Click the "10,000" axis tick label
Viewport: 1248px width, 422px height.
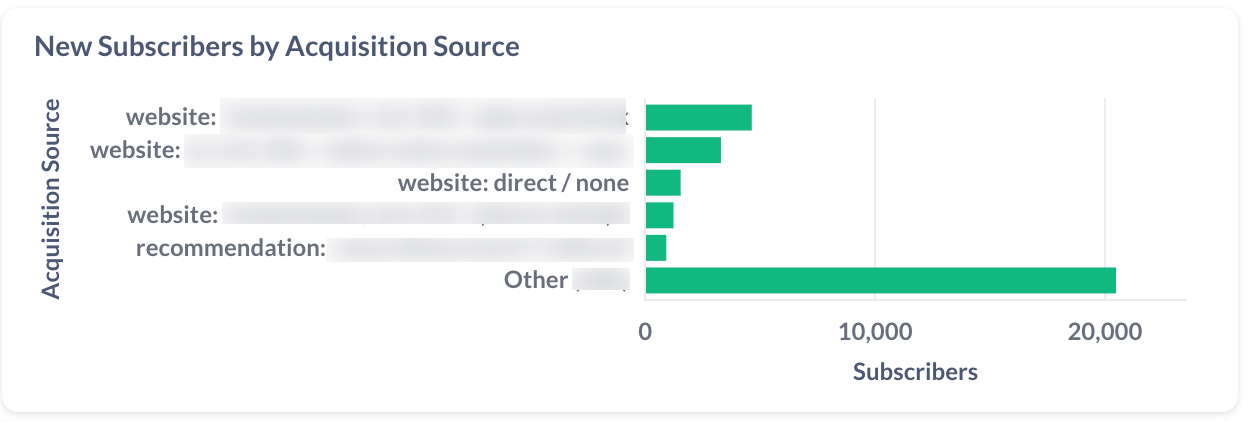coord(874,331)
